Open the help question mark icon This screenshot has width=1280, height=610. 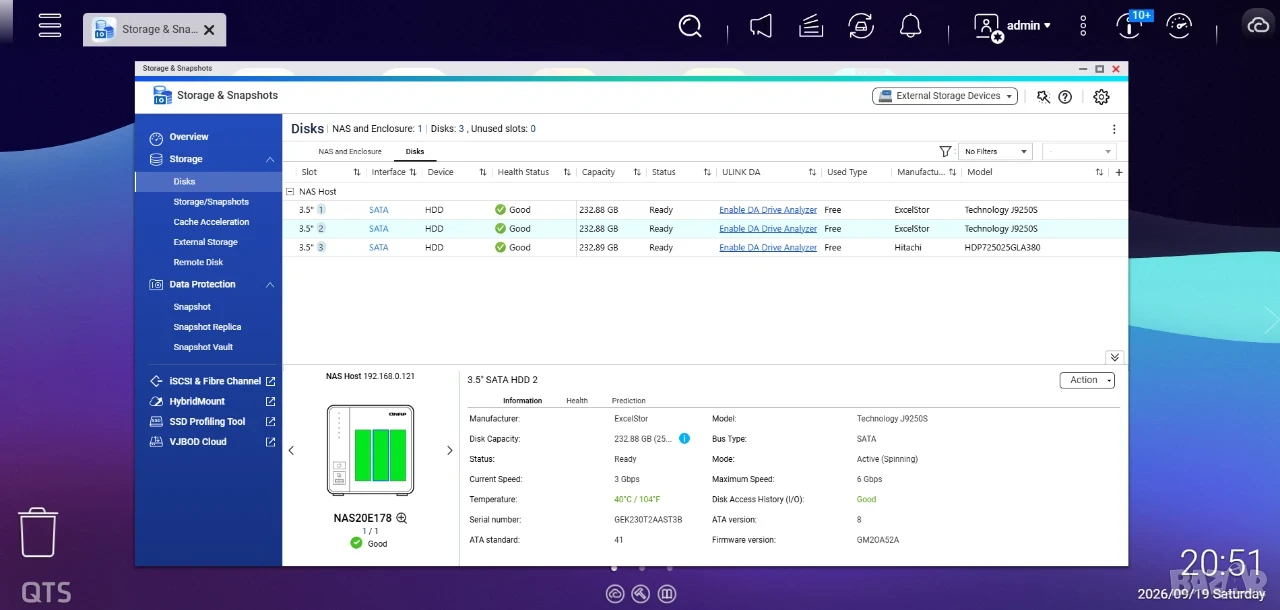1065,97
